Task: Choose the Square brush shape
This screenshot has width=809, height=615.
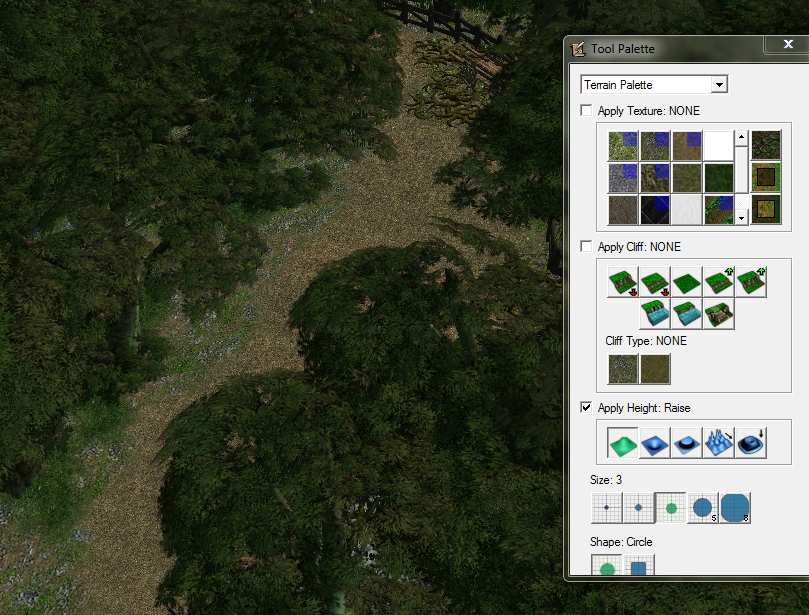Action: tap(639, 564)
